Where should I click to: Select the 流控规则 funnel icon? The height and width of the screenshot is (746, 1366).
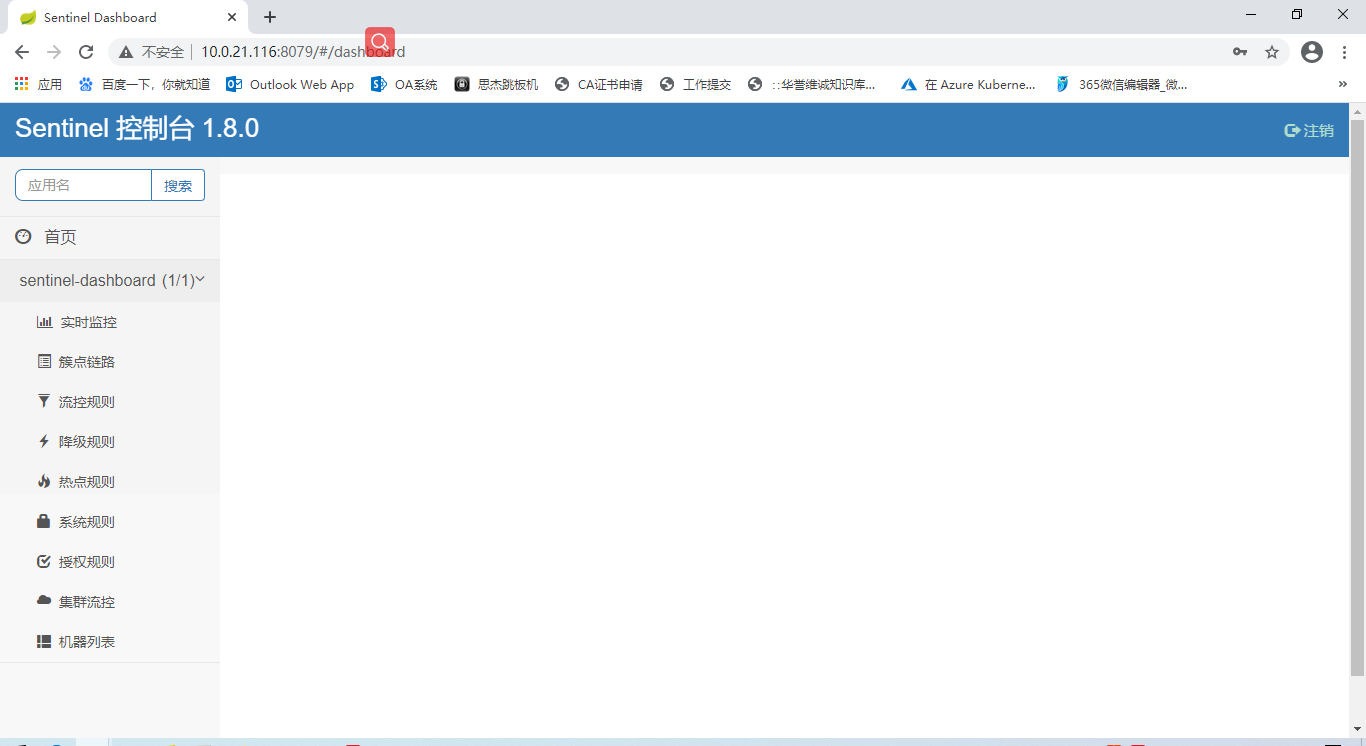pos(44,401)
